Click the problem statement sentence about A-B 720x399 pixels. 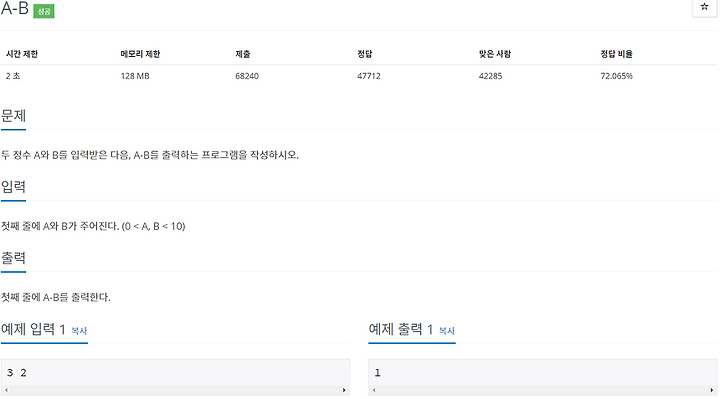point(150,155)
